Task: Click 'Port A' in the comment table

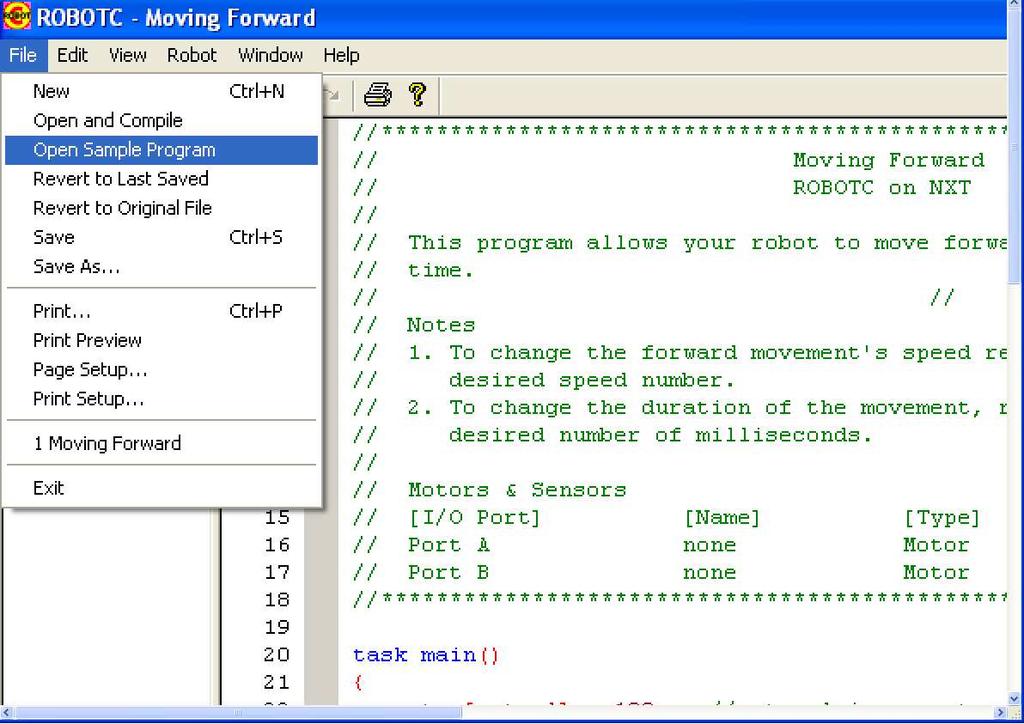Action: [449, 545]
